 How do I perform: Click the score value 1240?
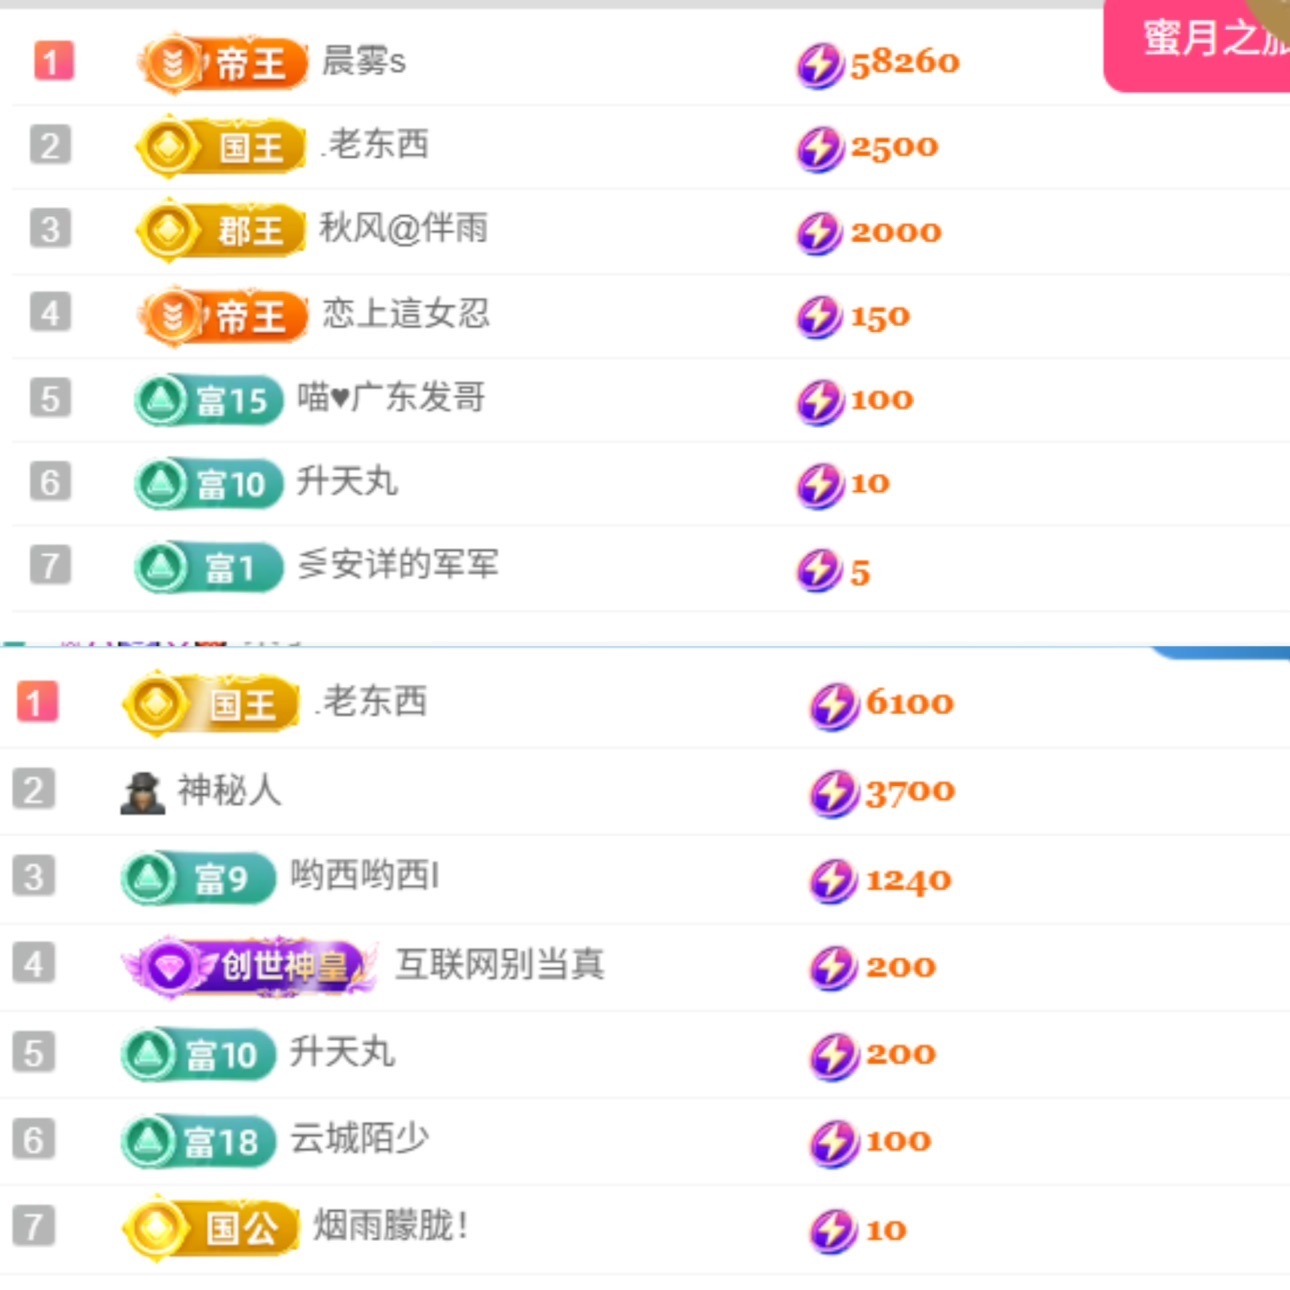pos(908,881)
